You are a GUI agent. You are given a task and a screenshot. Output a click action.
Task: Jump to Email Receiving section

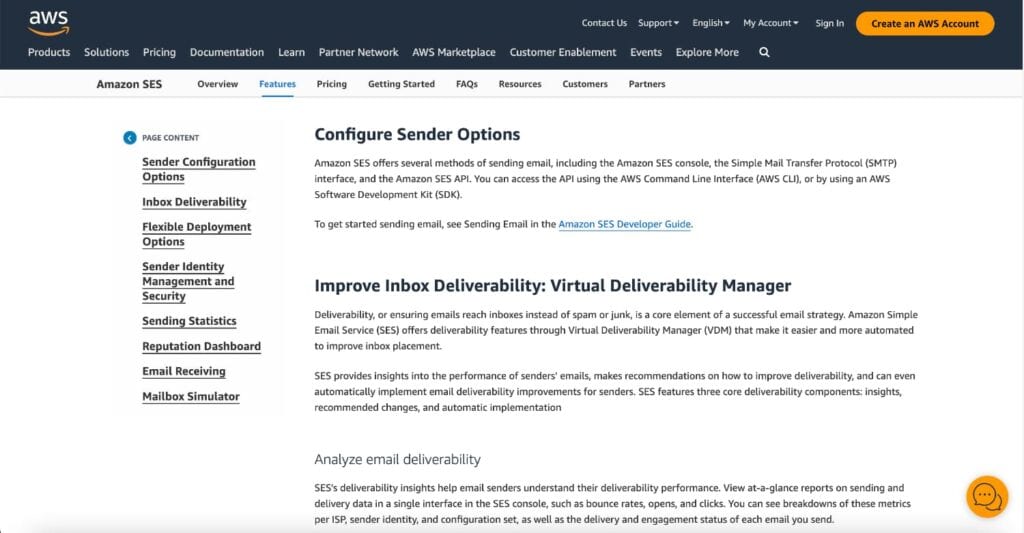(x=184, y=371)
